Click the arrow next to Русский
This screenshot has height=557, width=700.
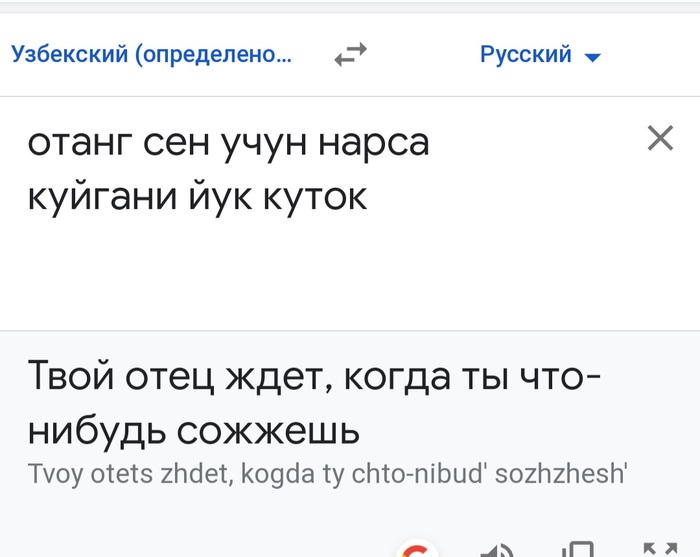tap(592, 57)
